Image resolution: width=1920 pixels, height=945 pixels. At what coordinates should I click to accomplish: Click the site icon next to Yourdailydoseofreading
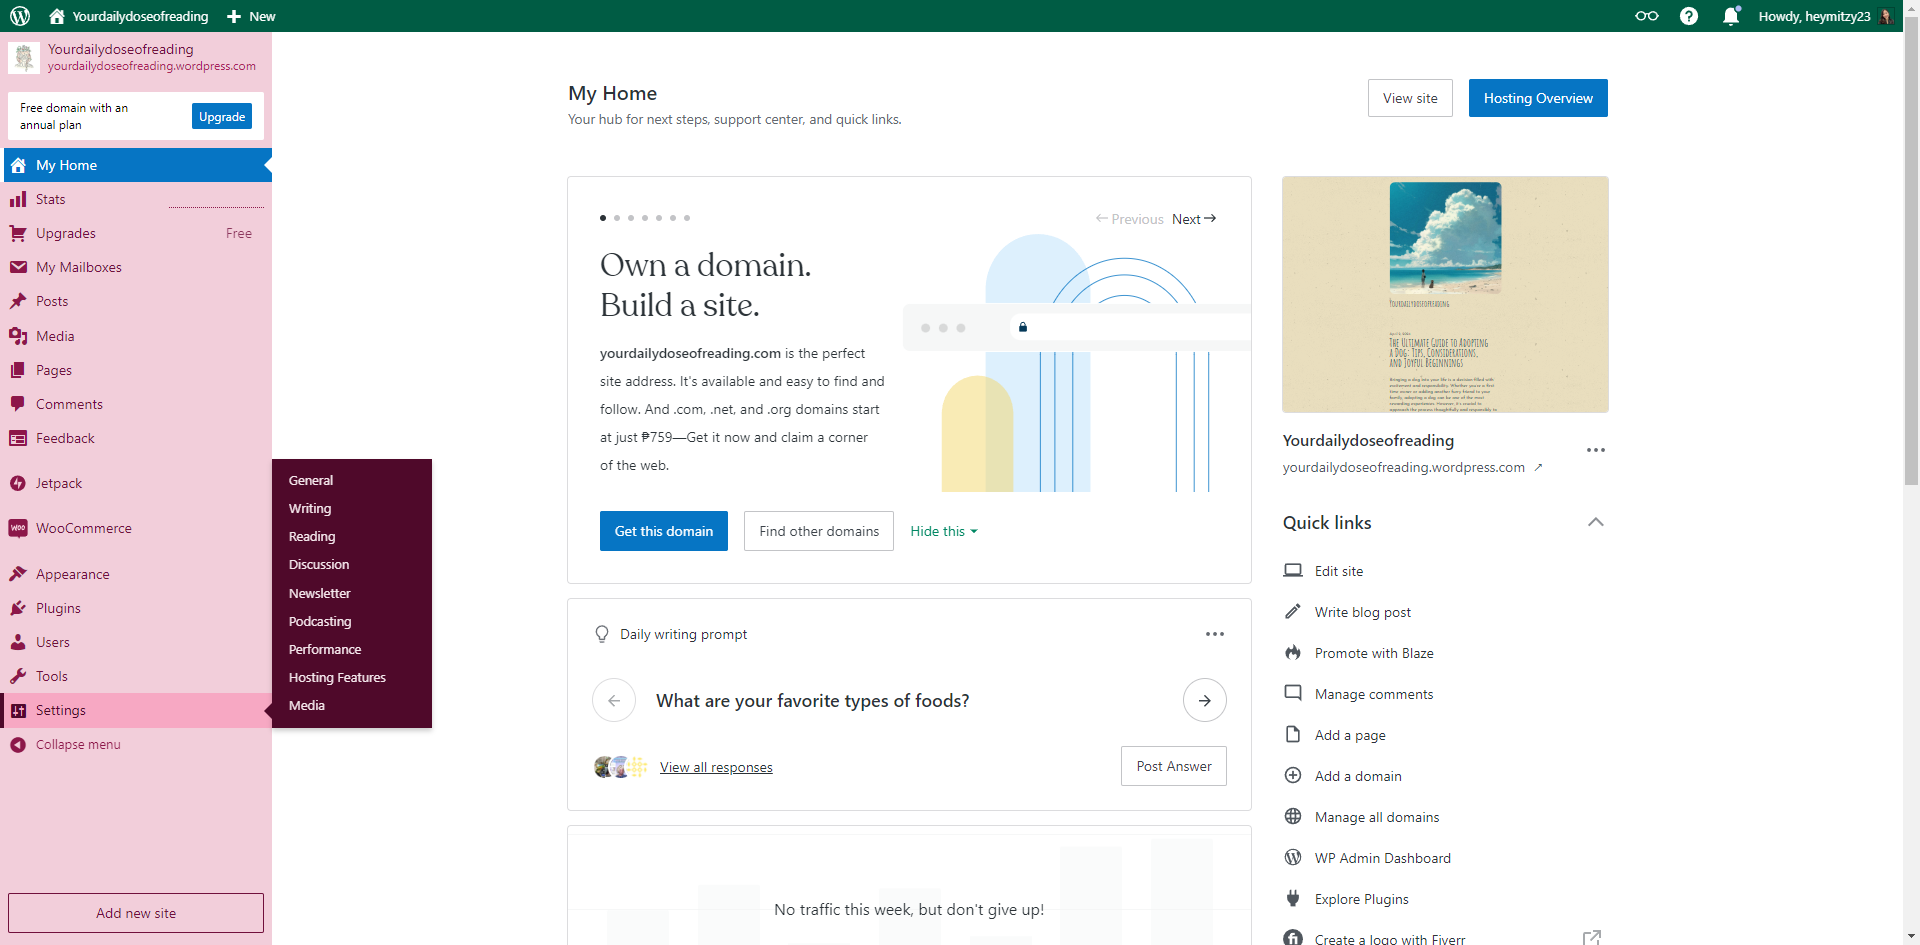[x=24, y=57]
